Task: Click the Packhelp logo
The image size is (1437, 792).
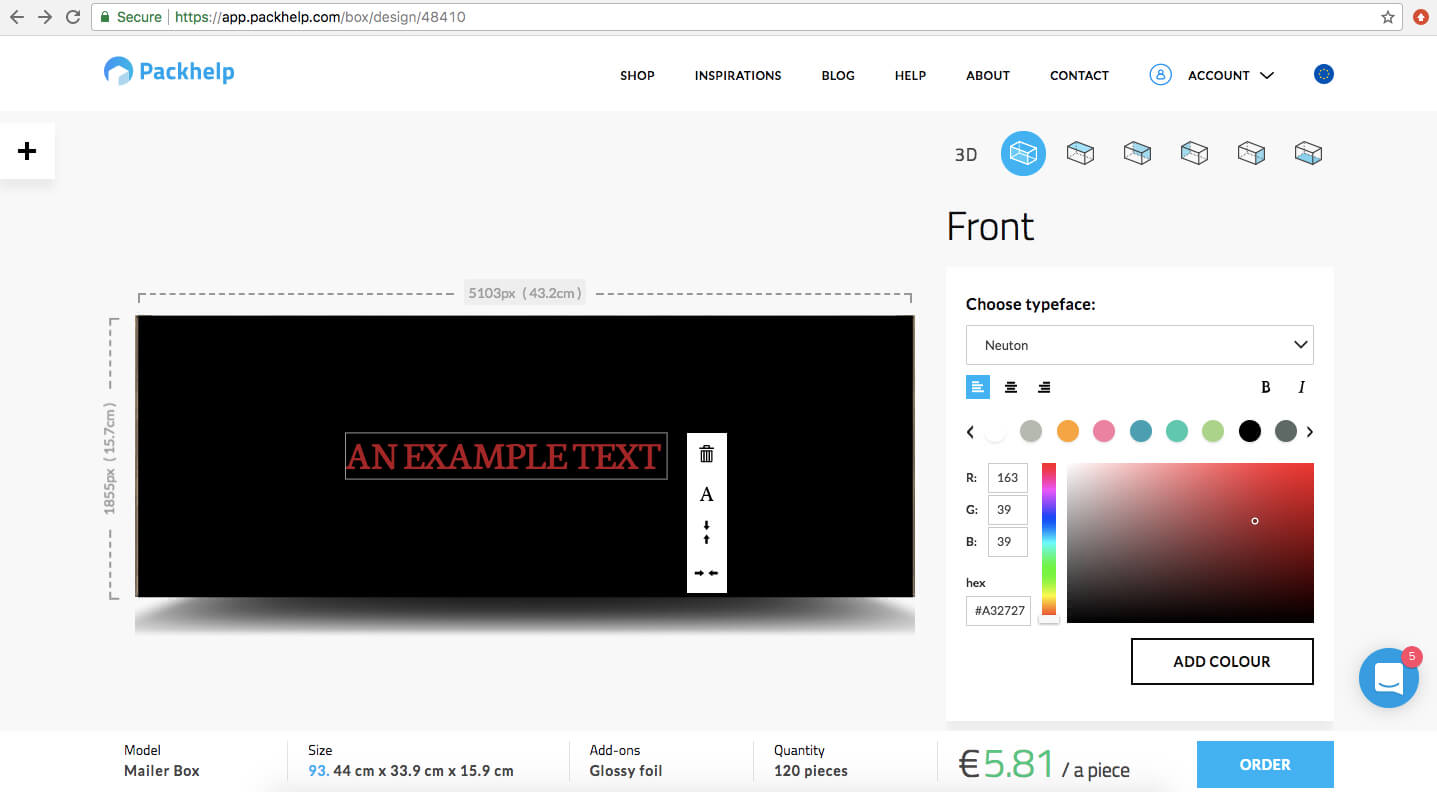Action: [169, 71]
